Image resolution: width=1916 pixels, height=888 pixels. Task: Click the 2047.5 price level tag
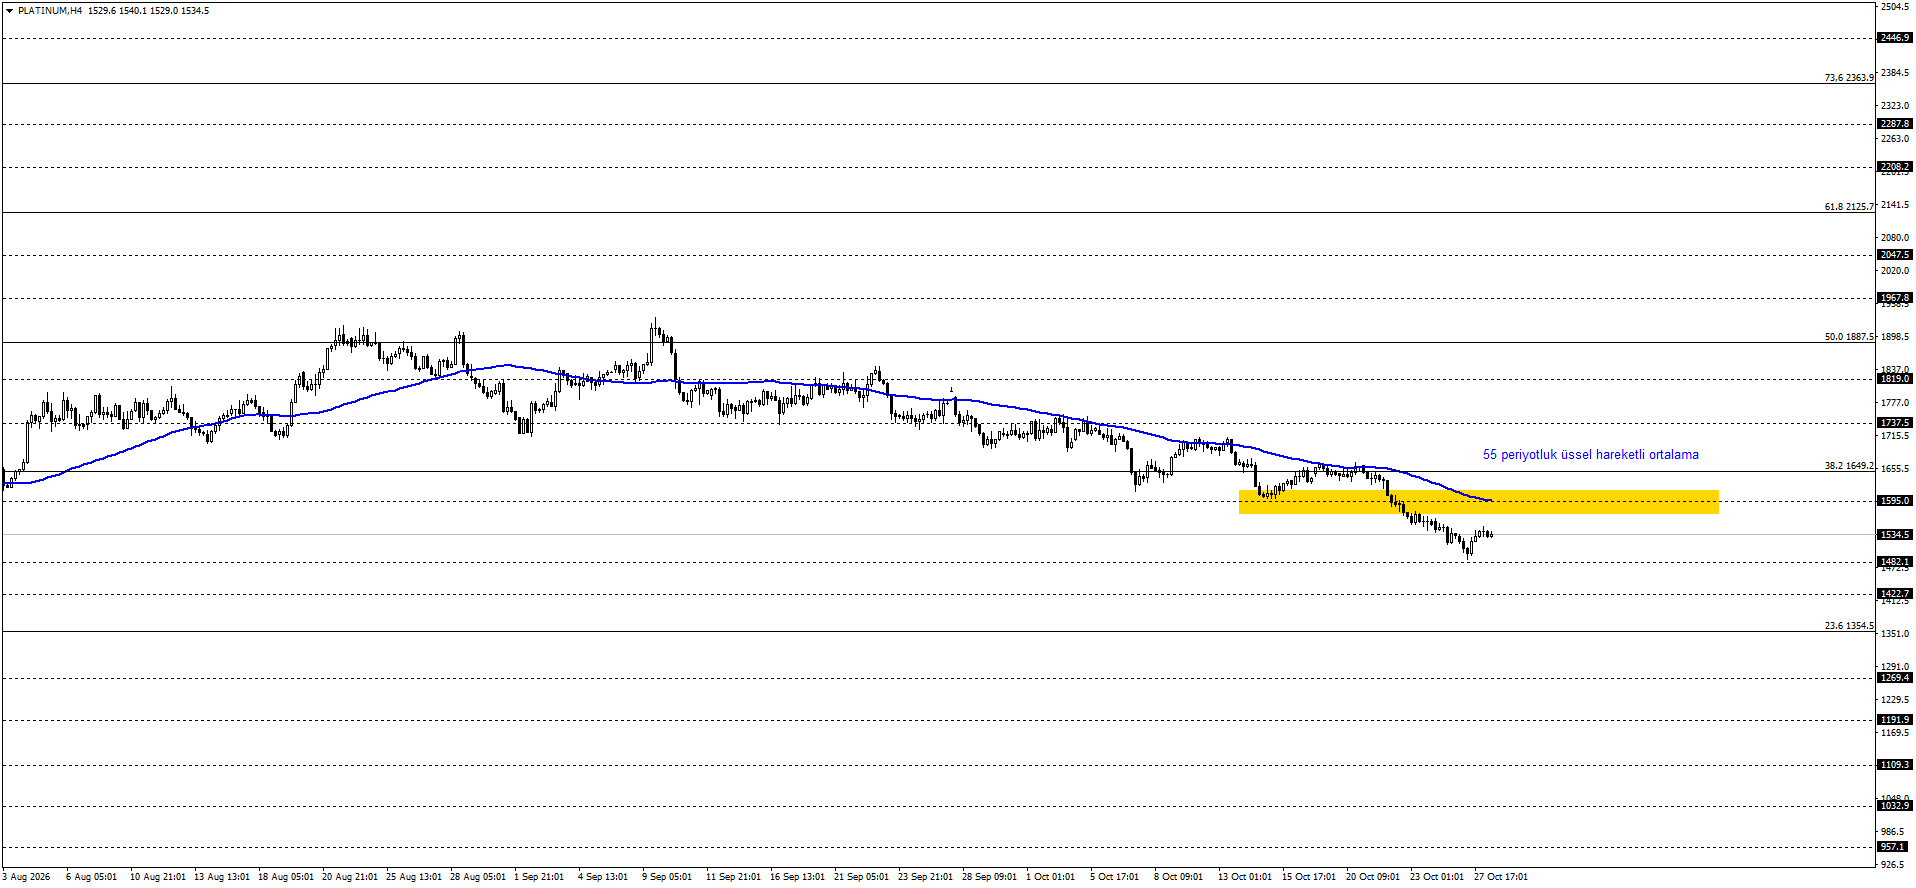[1895, 255]
